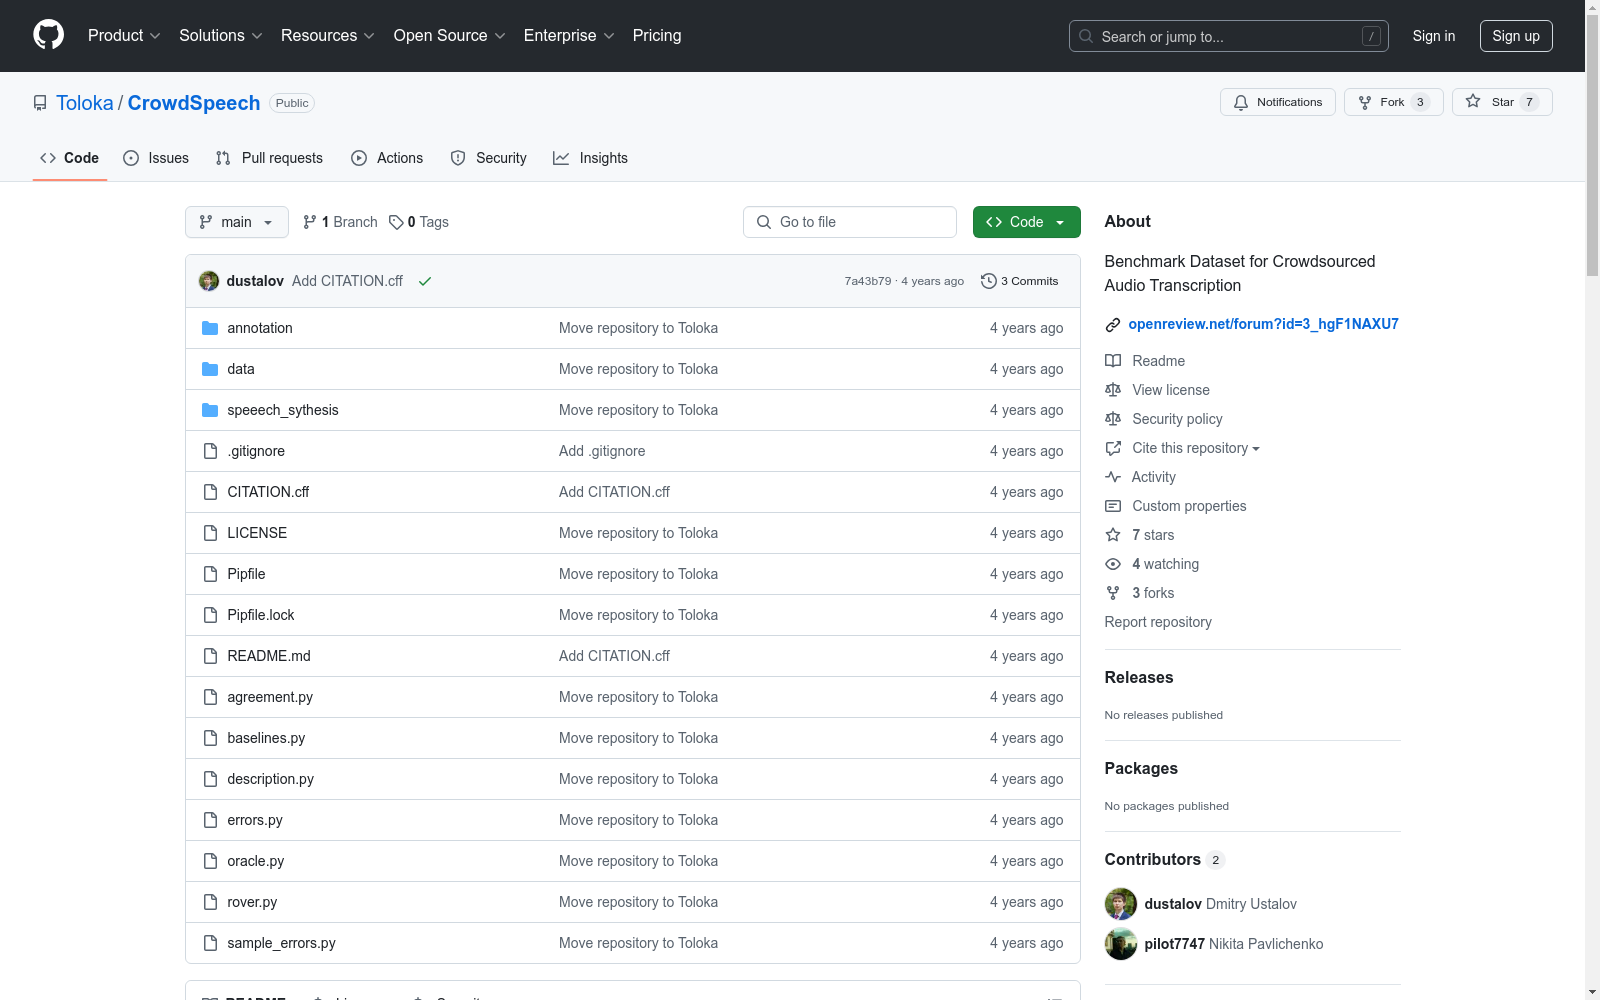Viewport: 1600px width, 1000px height.
Task: Click the fork icon beside 3 forks
Action: tap(1113, 593)
